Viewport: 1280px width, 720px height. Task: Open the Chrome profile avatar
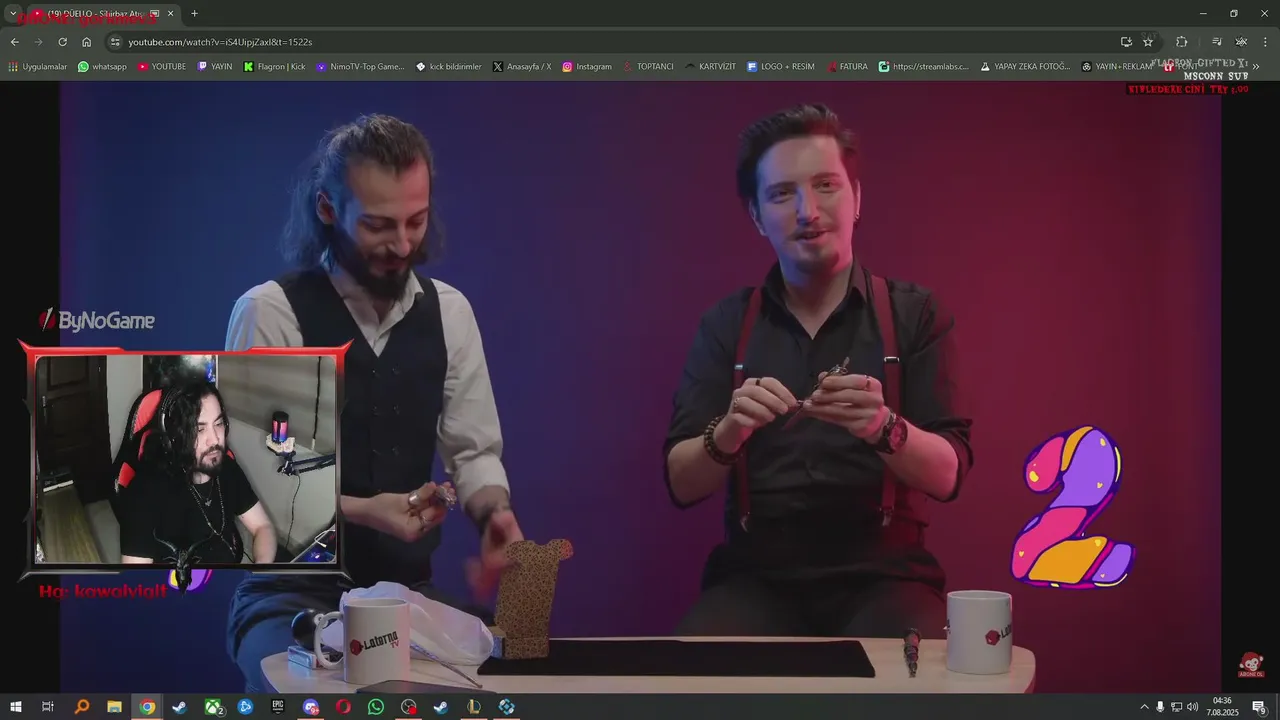point(1241,42)
